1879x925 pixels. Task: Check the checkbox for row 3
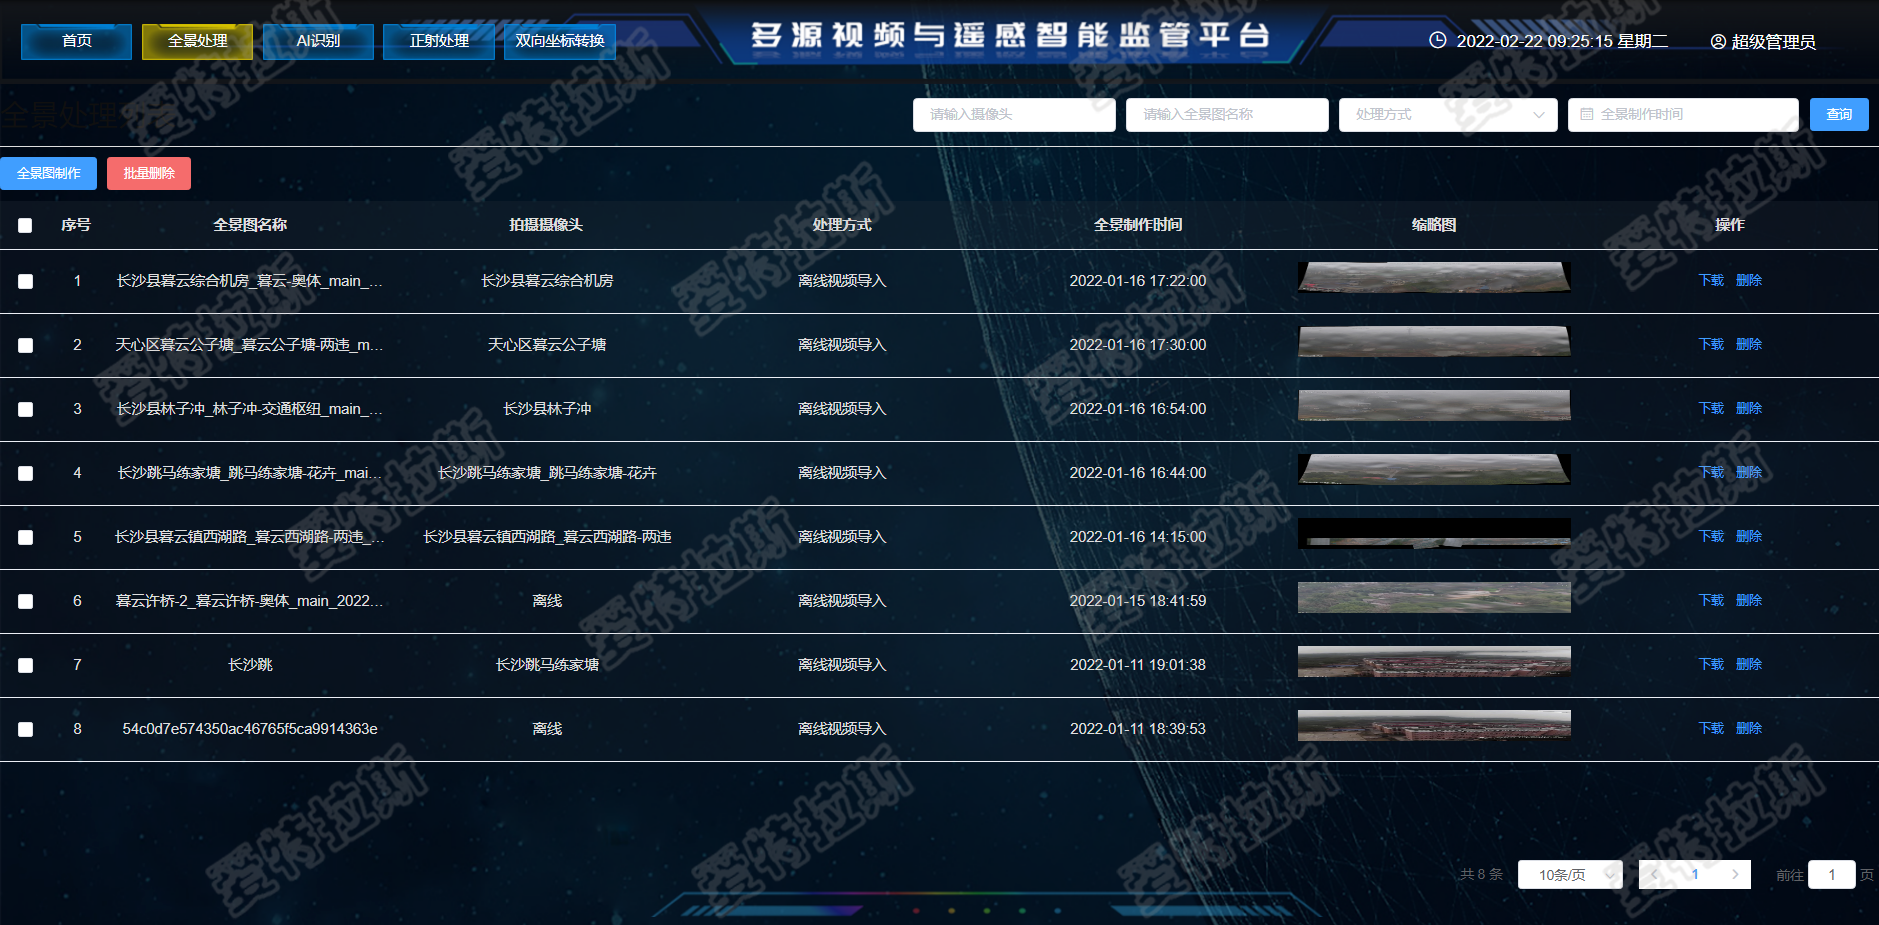click(x=25, y=409)
